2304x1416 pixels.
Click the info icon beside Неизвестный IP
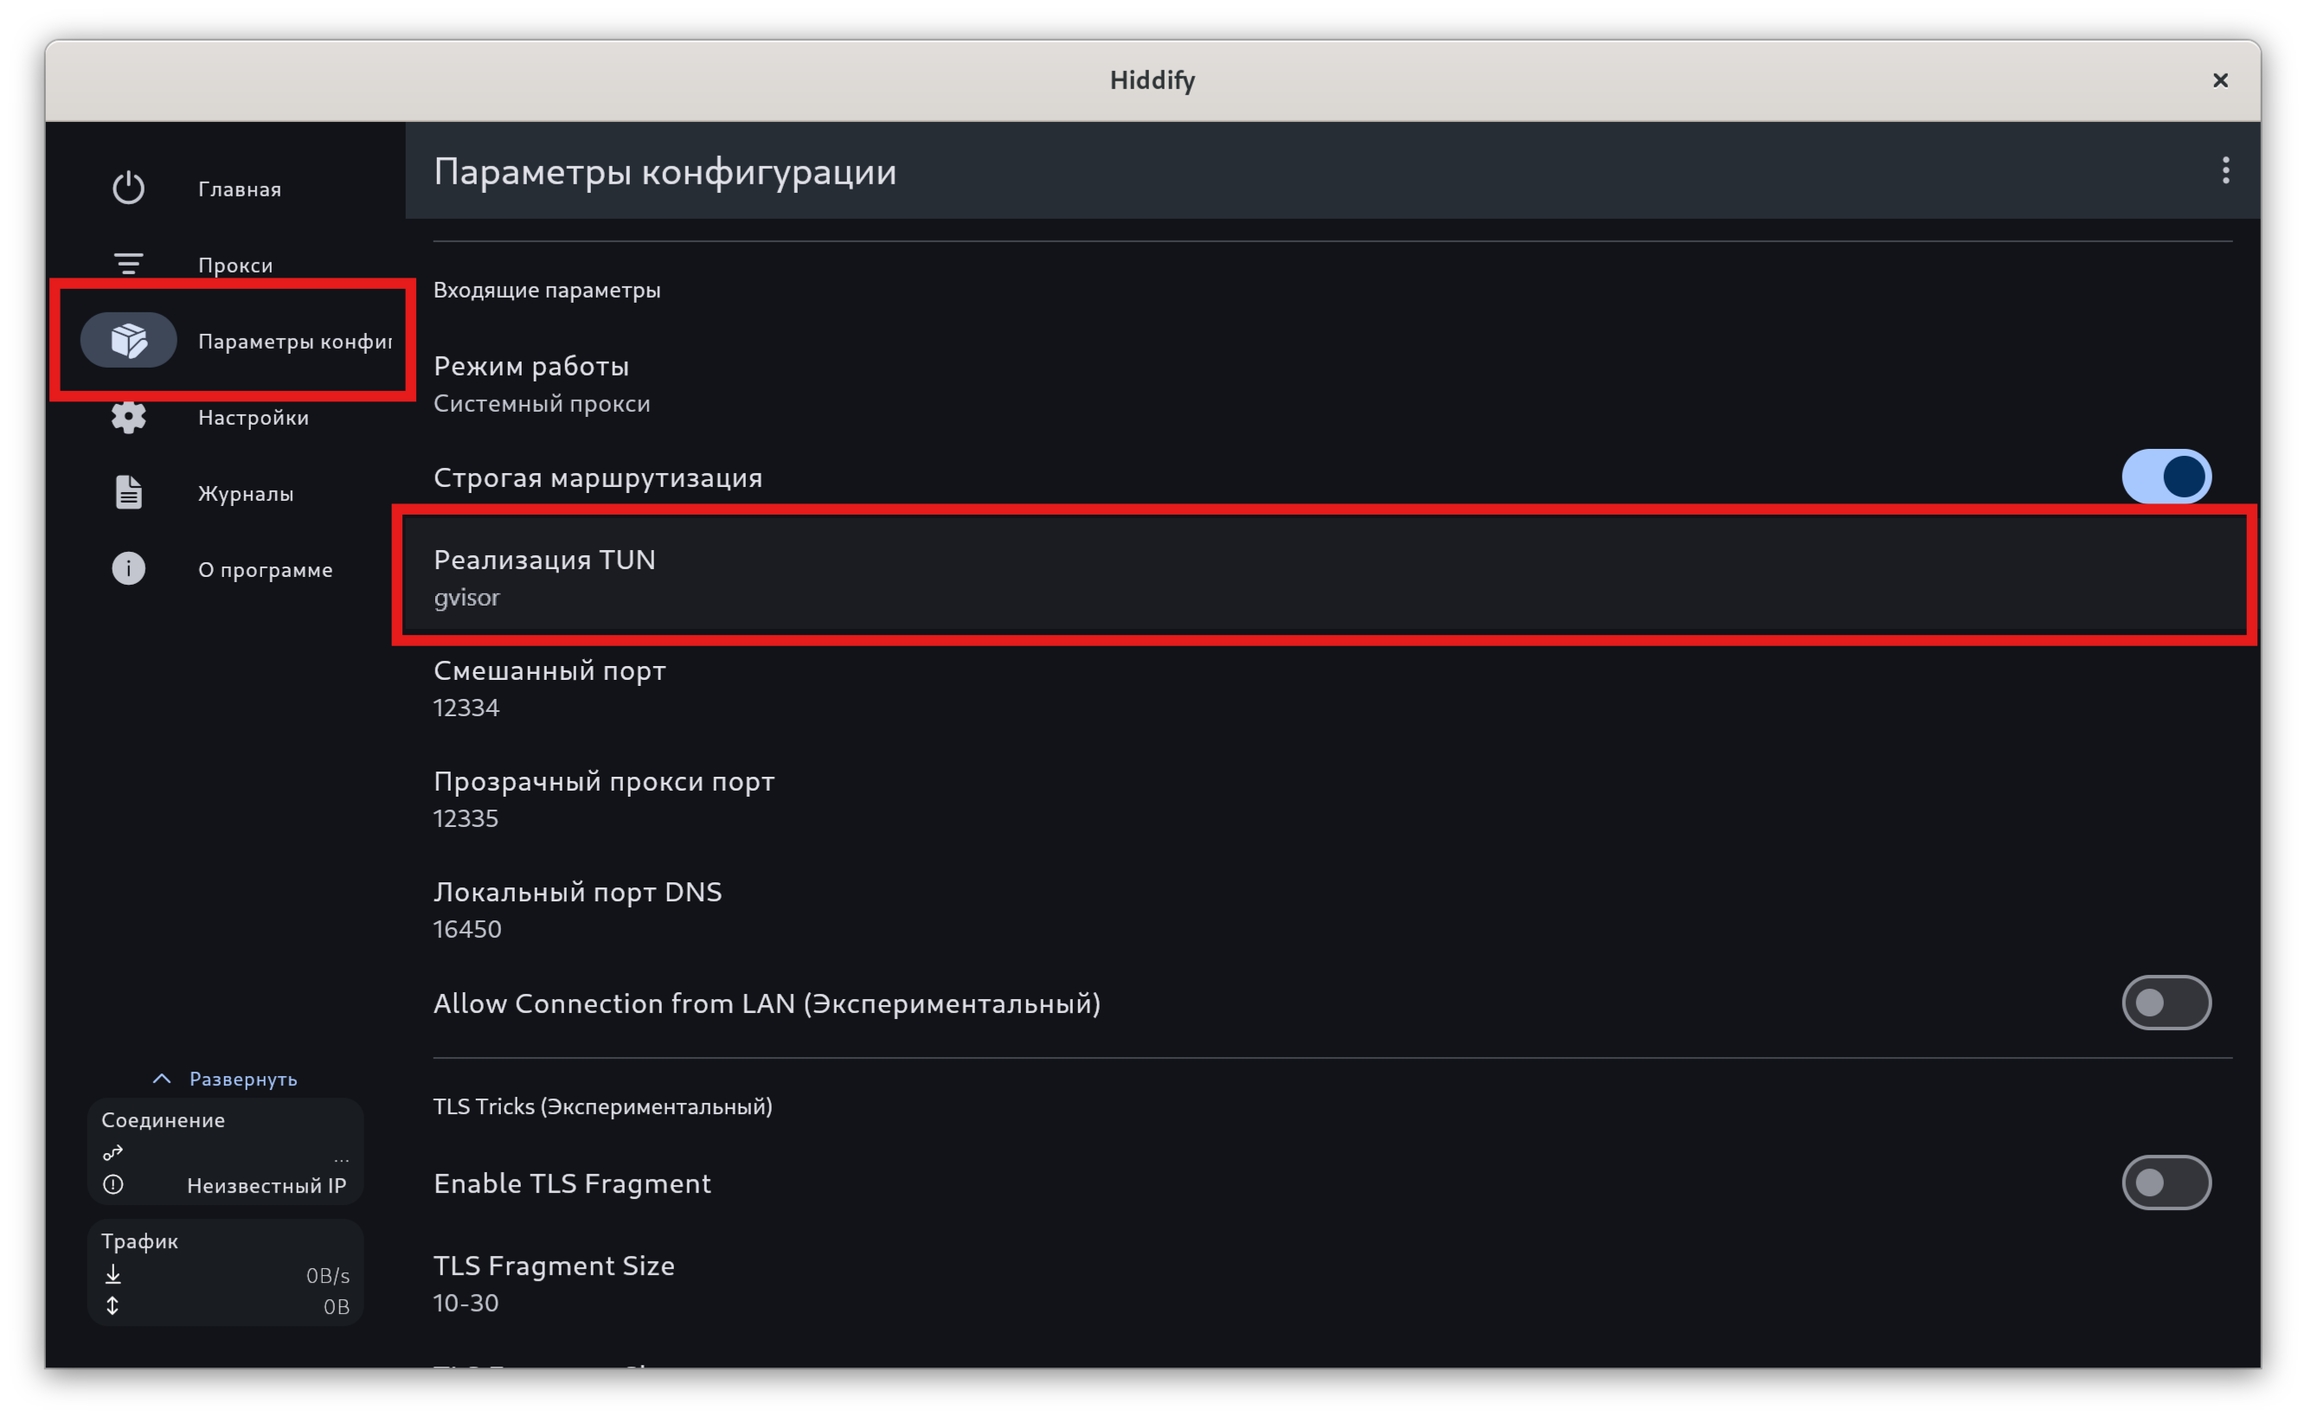pos(113,1185)
